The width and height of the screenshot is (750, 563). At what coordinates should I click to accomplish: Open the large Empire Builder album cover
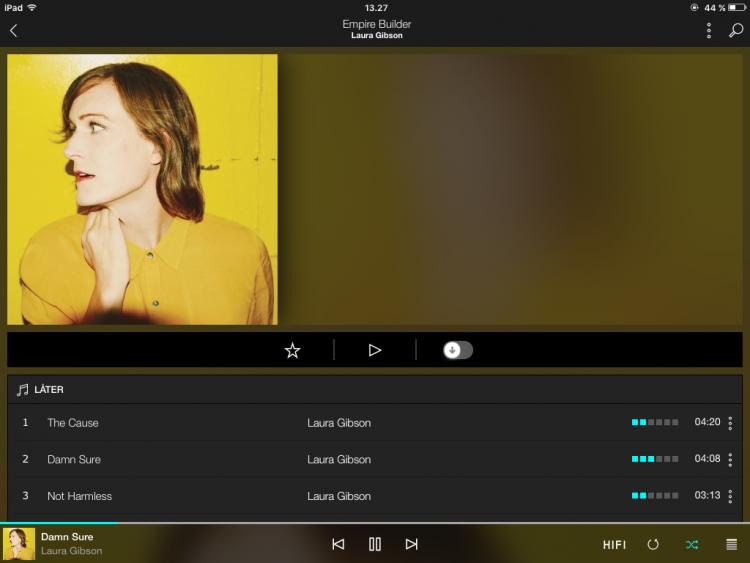pos(143,189)
